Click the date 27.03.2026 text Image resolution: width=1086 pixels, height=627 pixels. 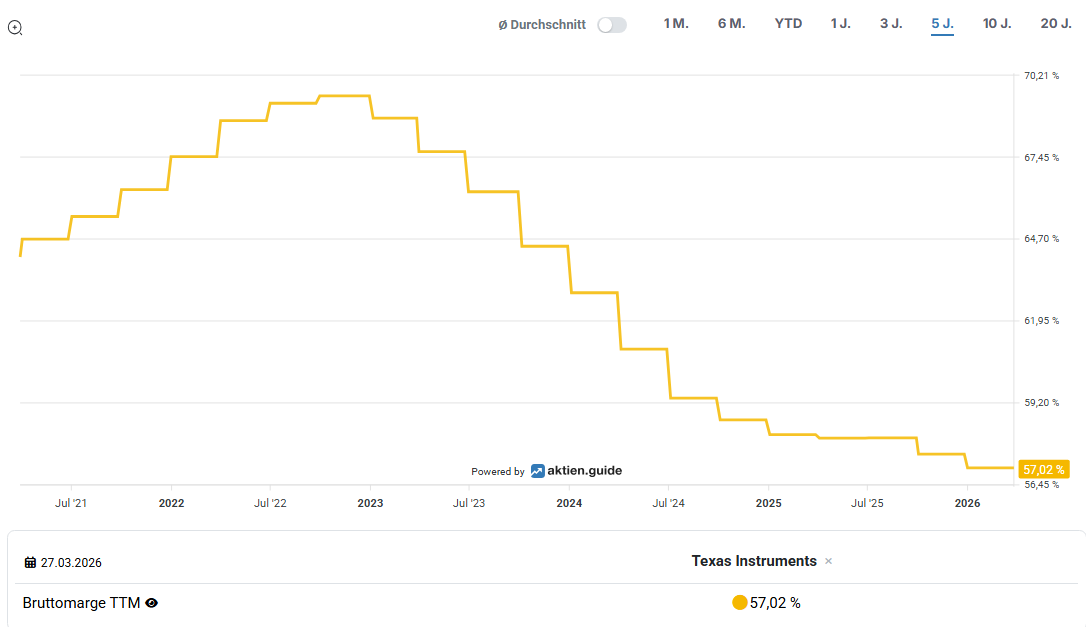[71, 563]
